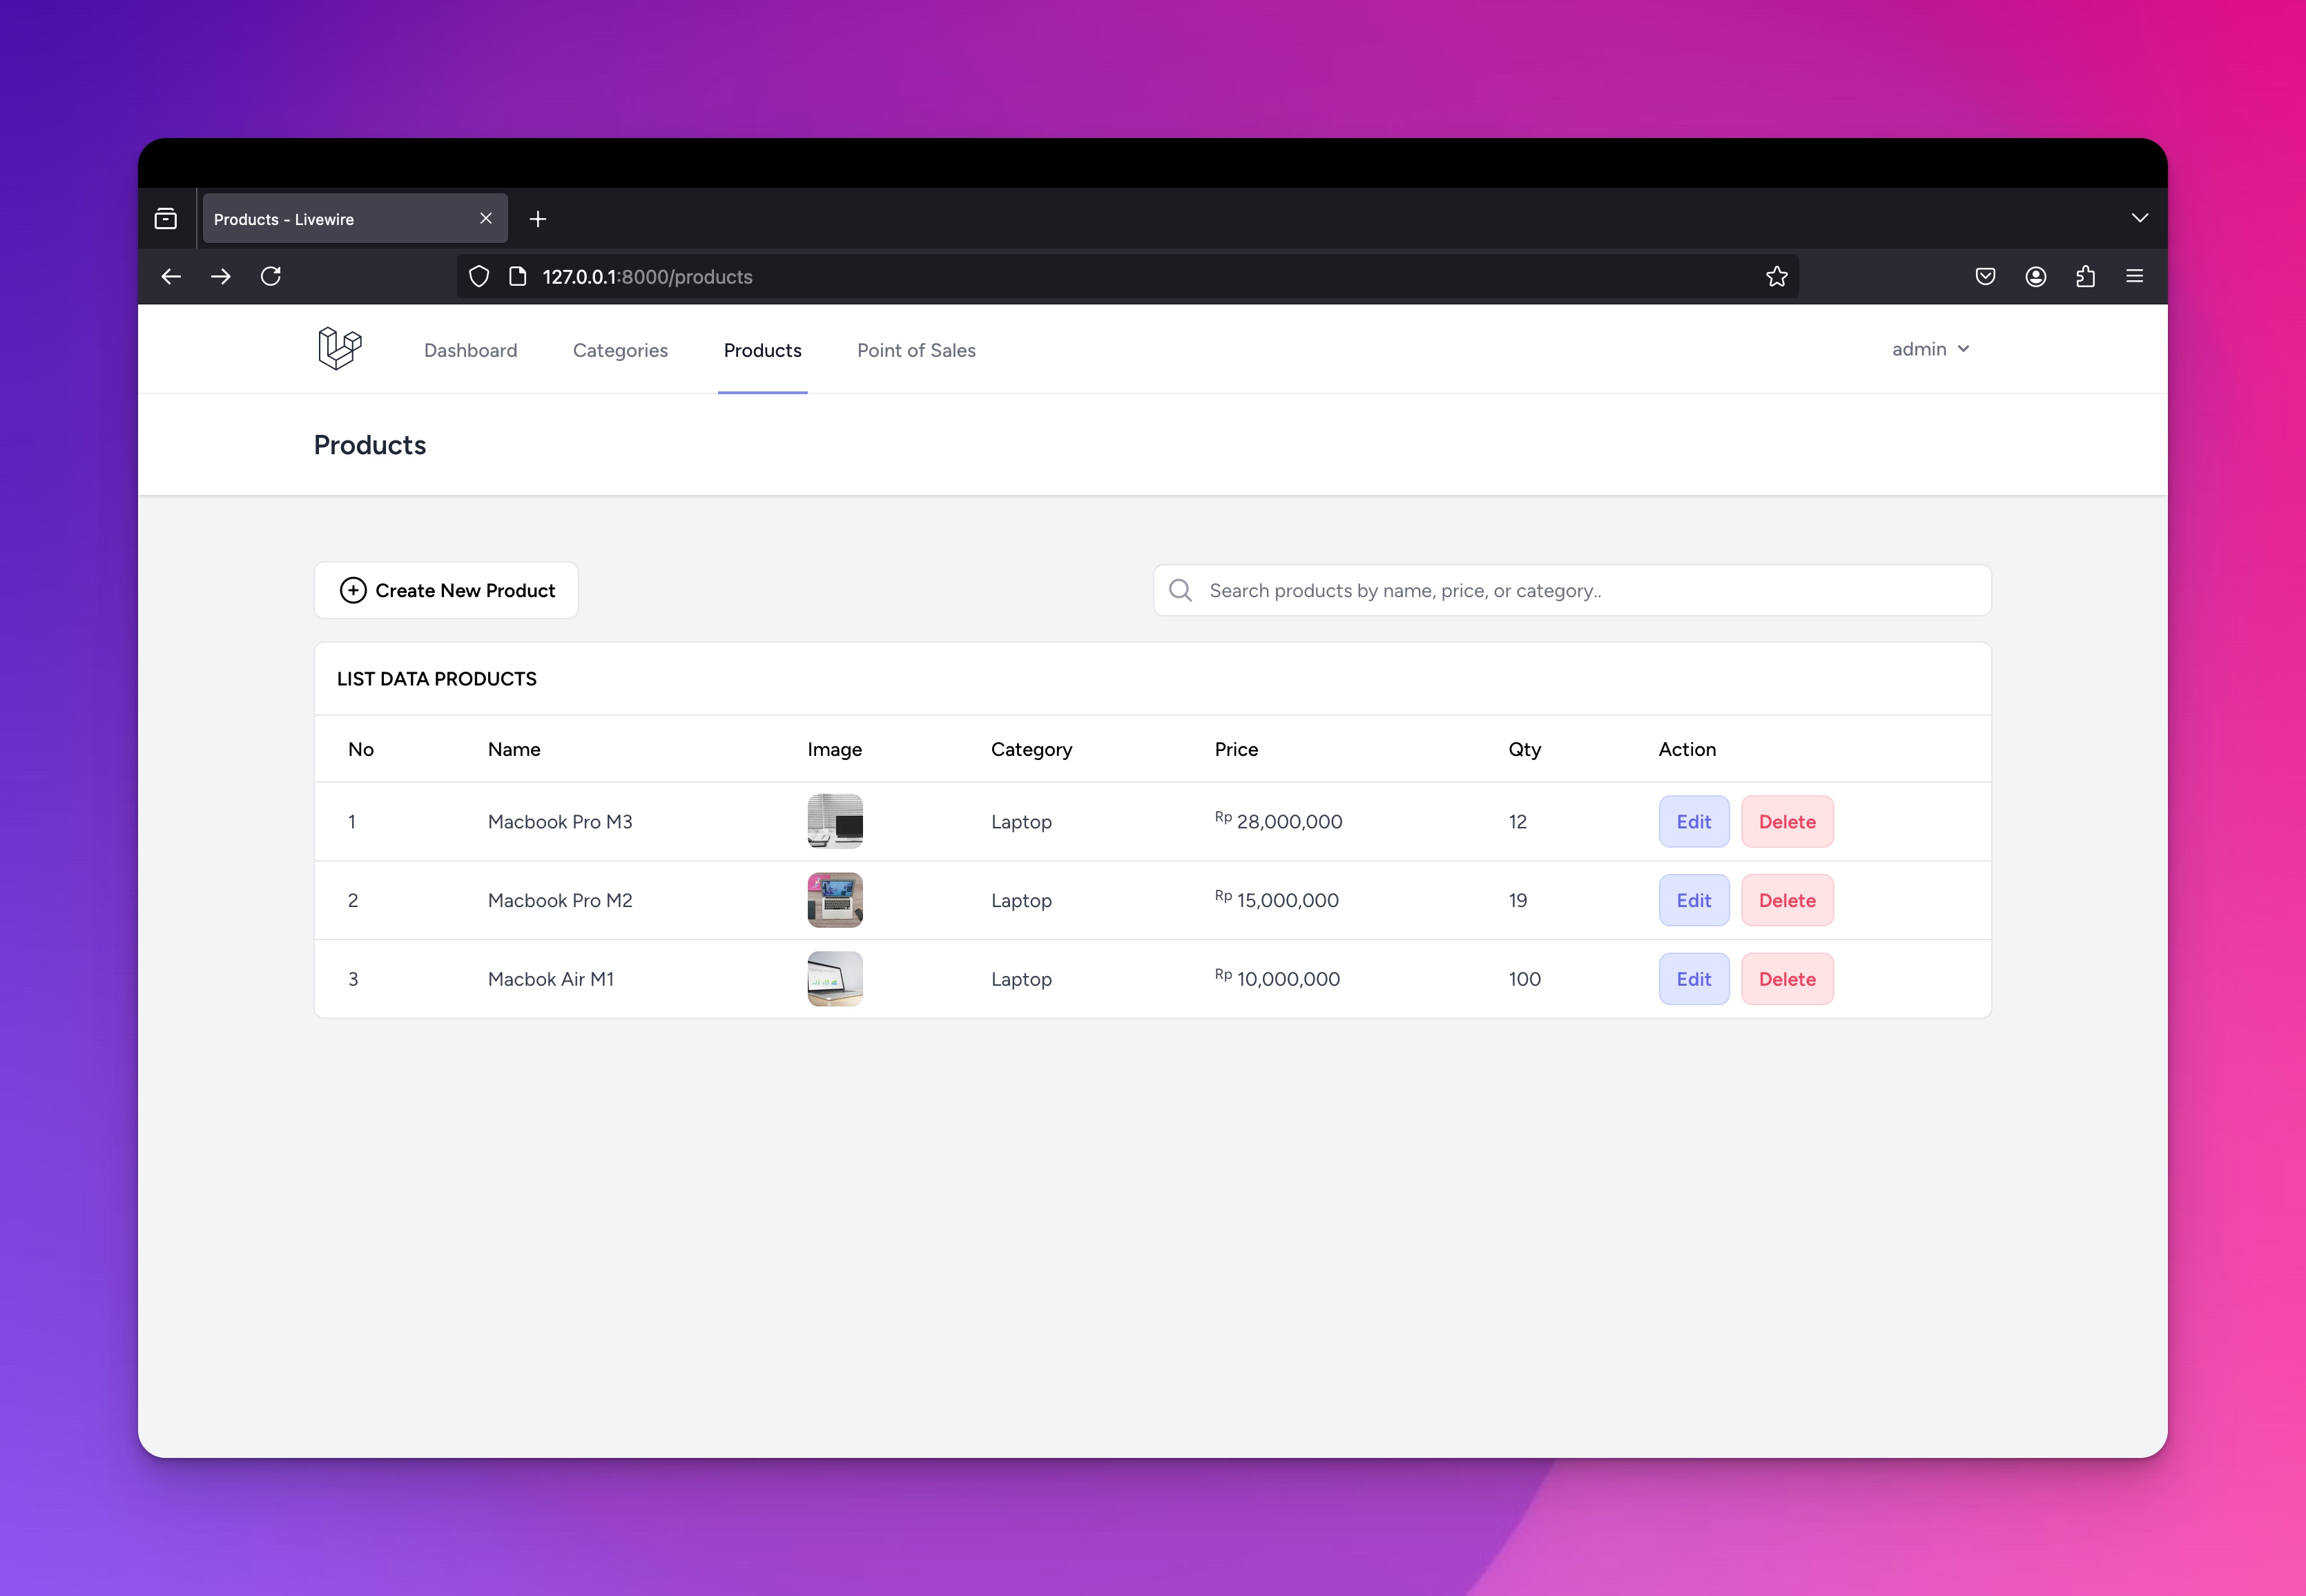Open the extensions puzzle icon
The image size is (2306, 1596).
[x=2085, y=277]
